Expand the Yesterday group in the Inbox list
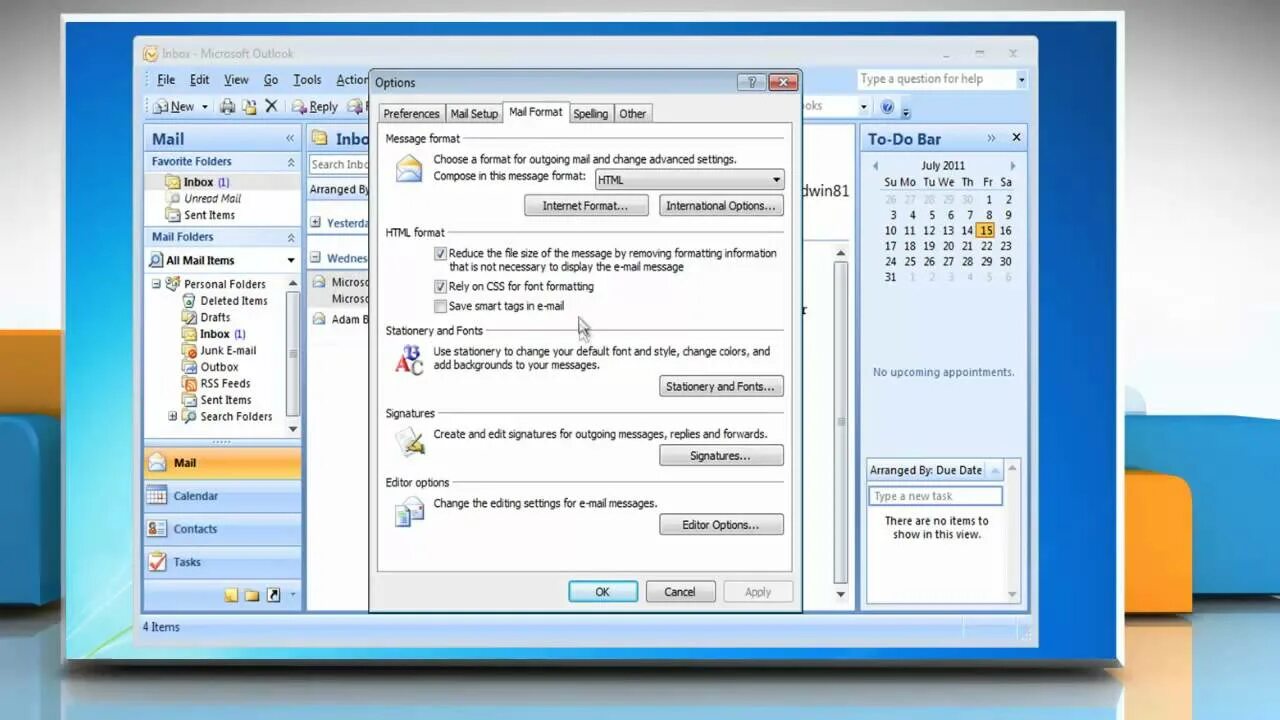Viewport: 1280px width, 720px height. point(315,223)
